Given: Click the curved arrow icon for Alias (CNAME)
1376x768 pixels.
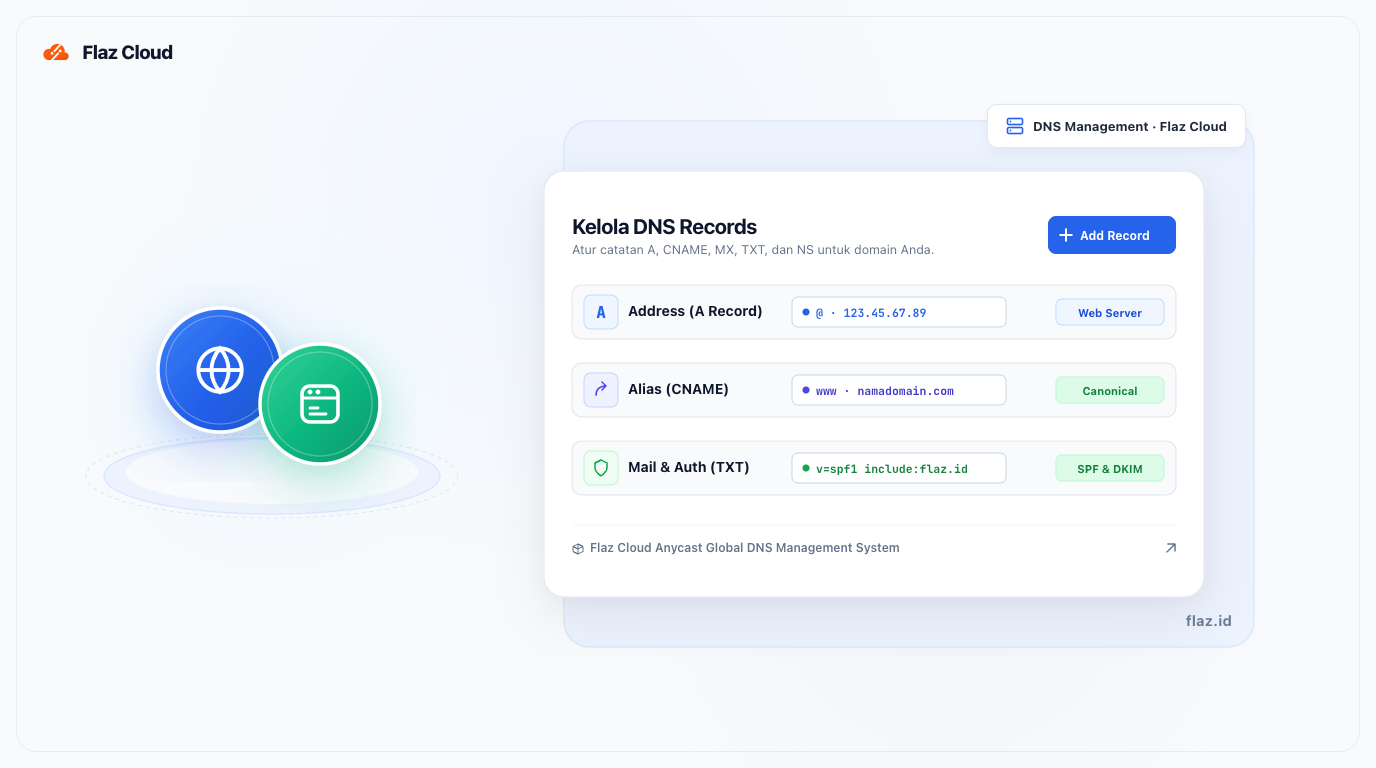Looking at the screenshot, I should pyautogui.click(x=601, y=390).
